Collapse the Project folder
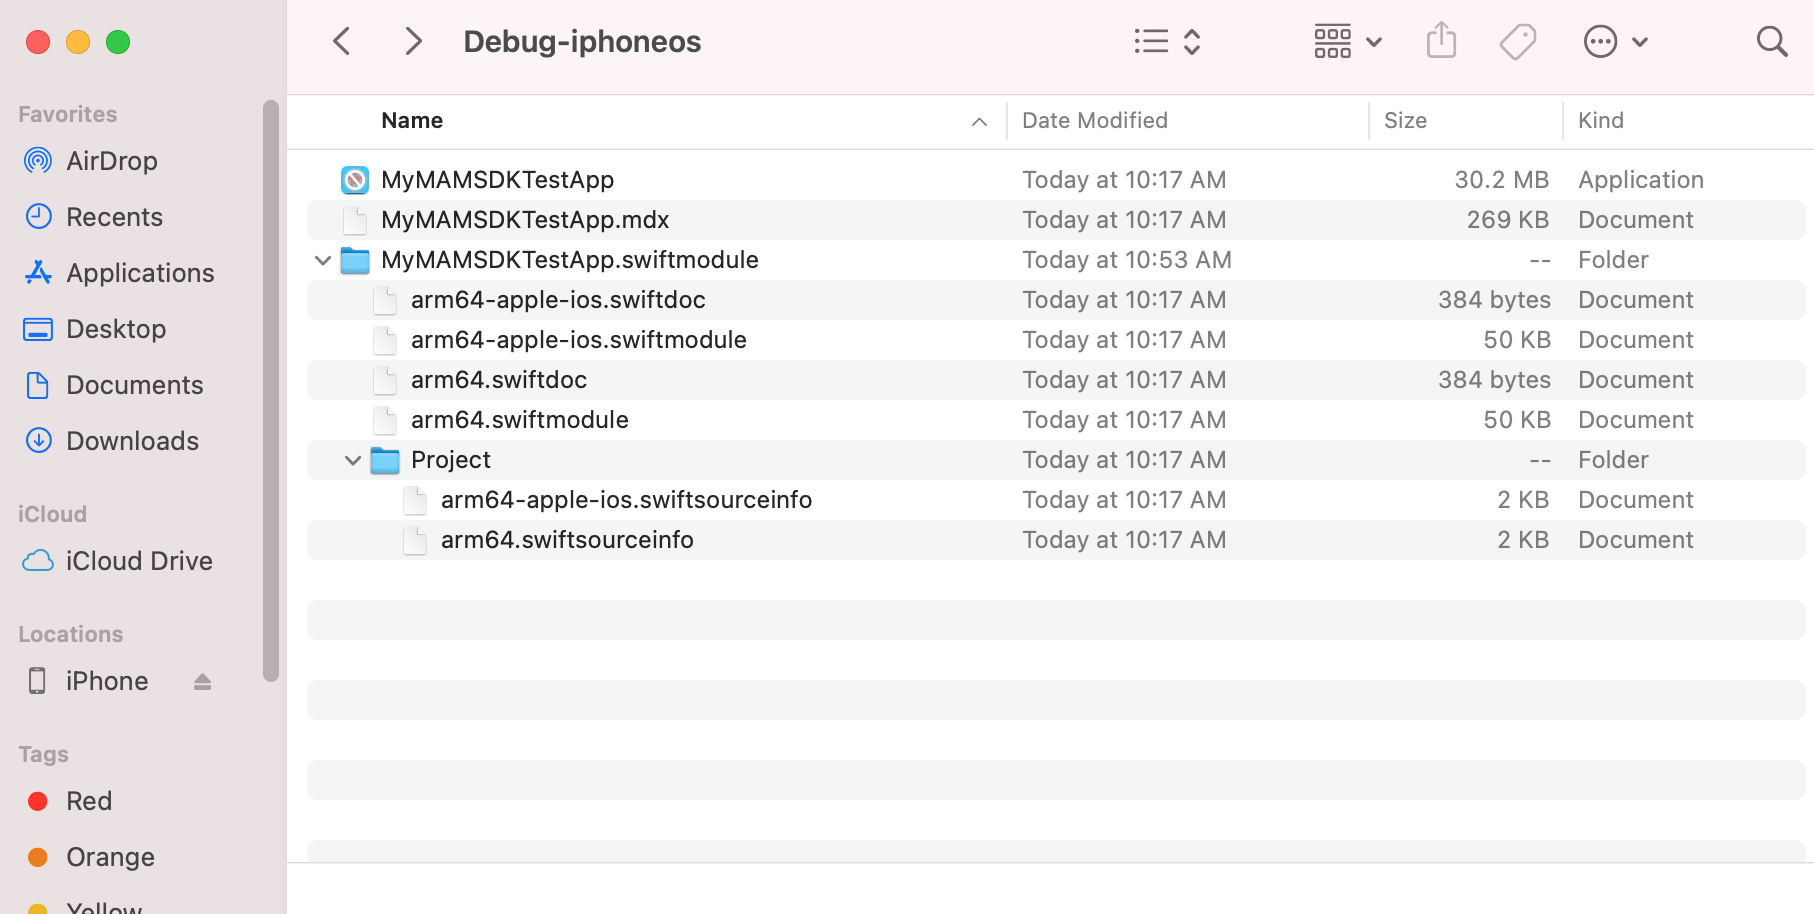 (x=353, y=460)
